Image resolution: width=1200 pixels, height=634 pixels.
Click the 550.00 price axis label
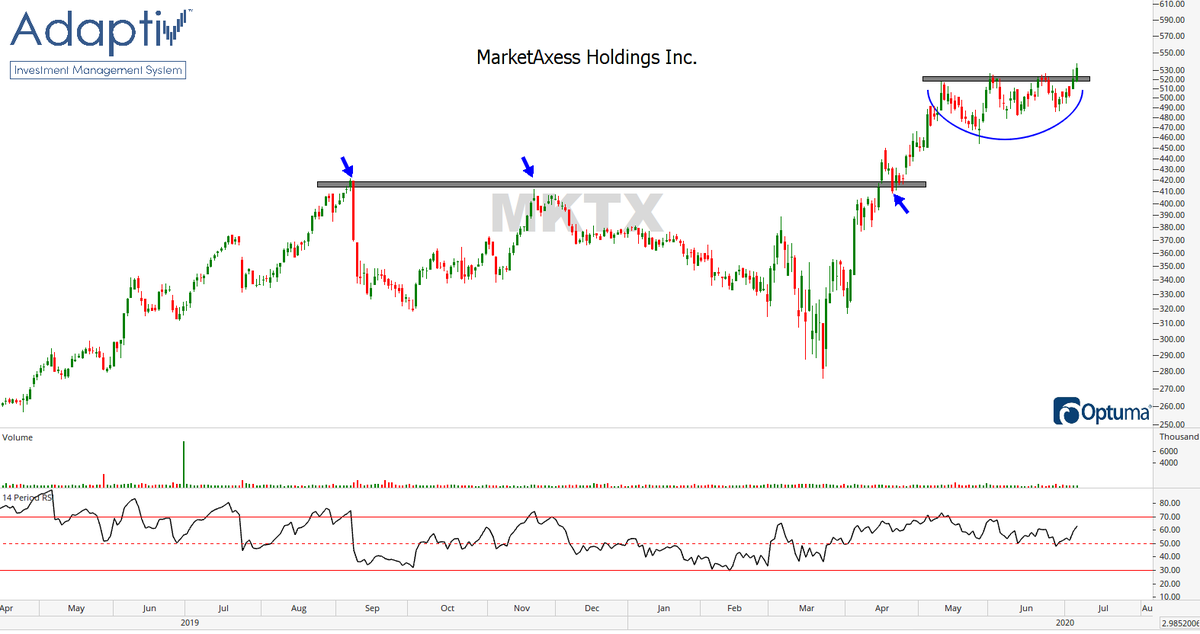point(1171,52)
